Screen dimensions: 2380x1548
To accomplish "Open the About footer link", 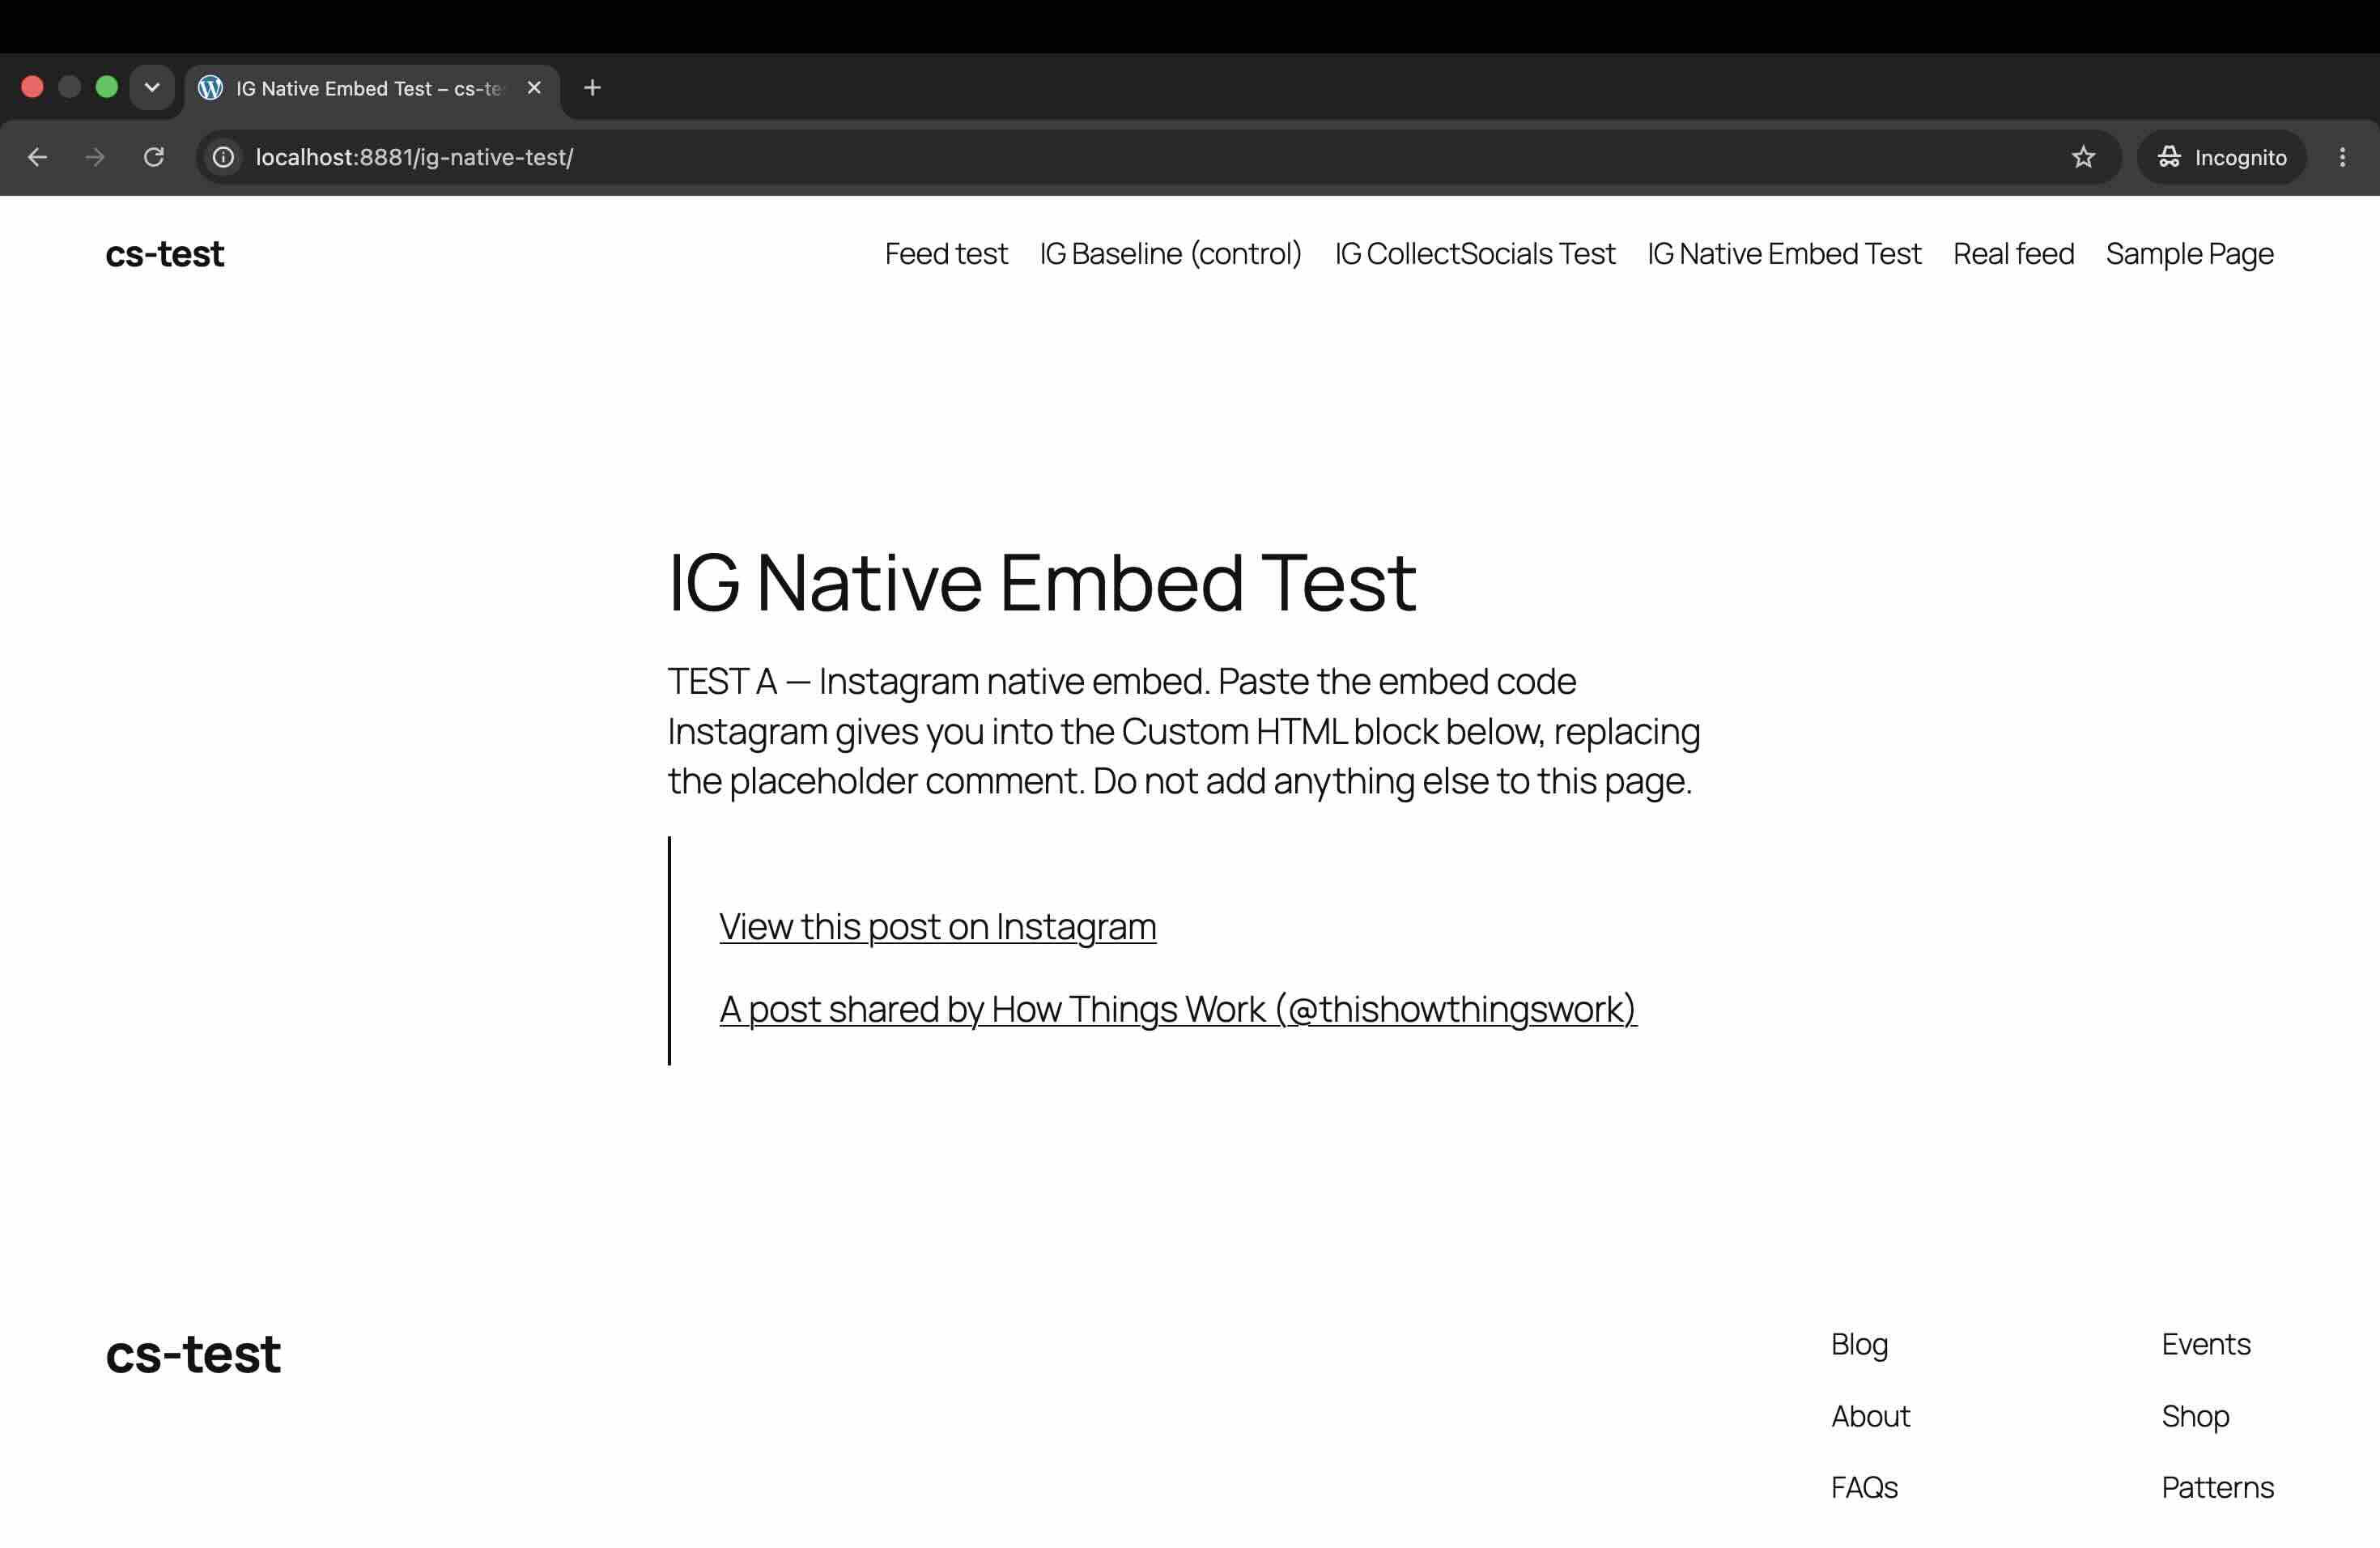I will pyautogui.click(x=1870, y=1417).
